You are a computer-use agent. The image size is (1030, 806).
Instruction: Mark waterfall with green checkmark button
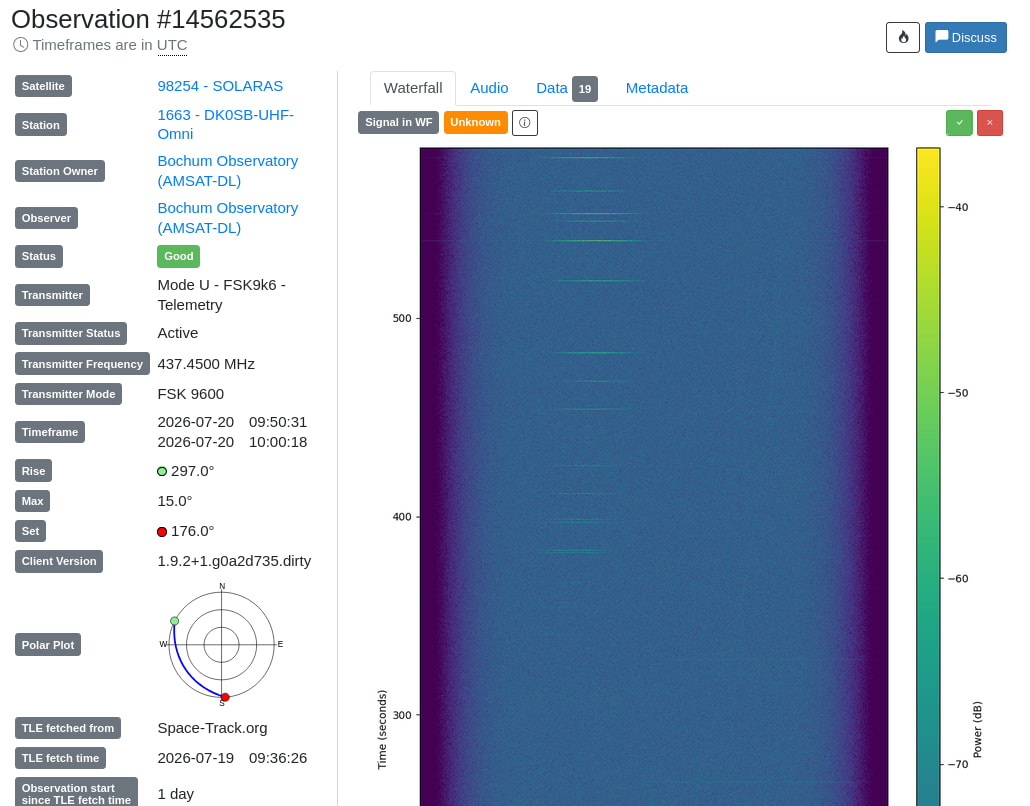coord(959,123)
